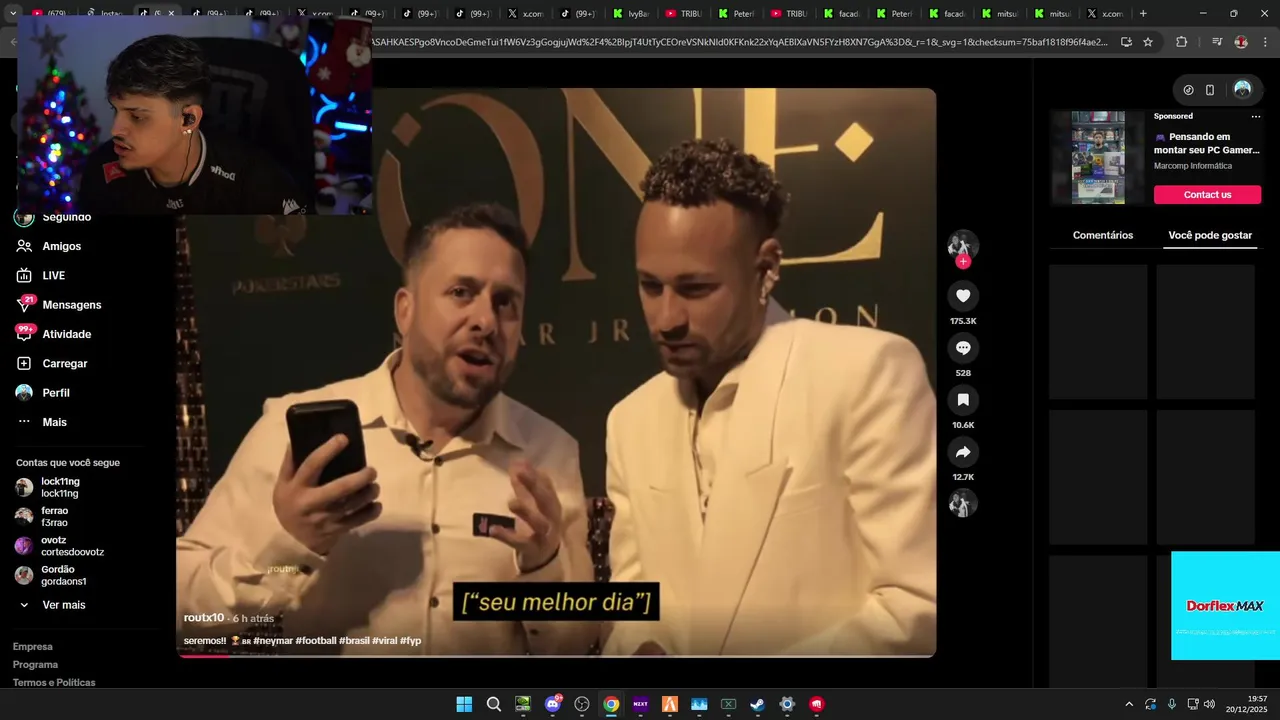This screenshot has width=1280, height=720.
Task: Click the Empresa footer link
Action: coord(32,647)
